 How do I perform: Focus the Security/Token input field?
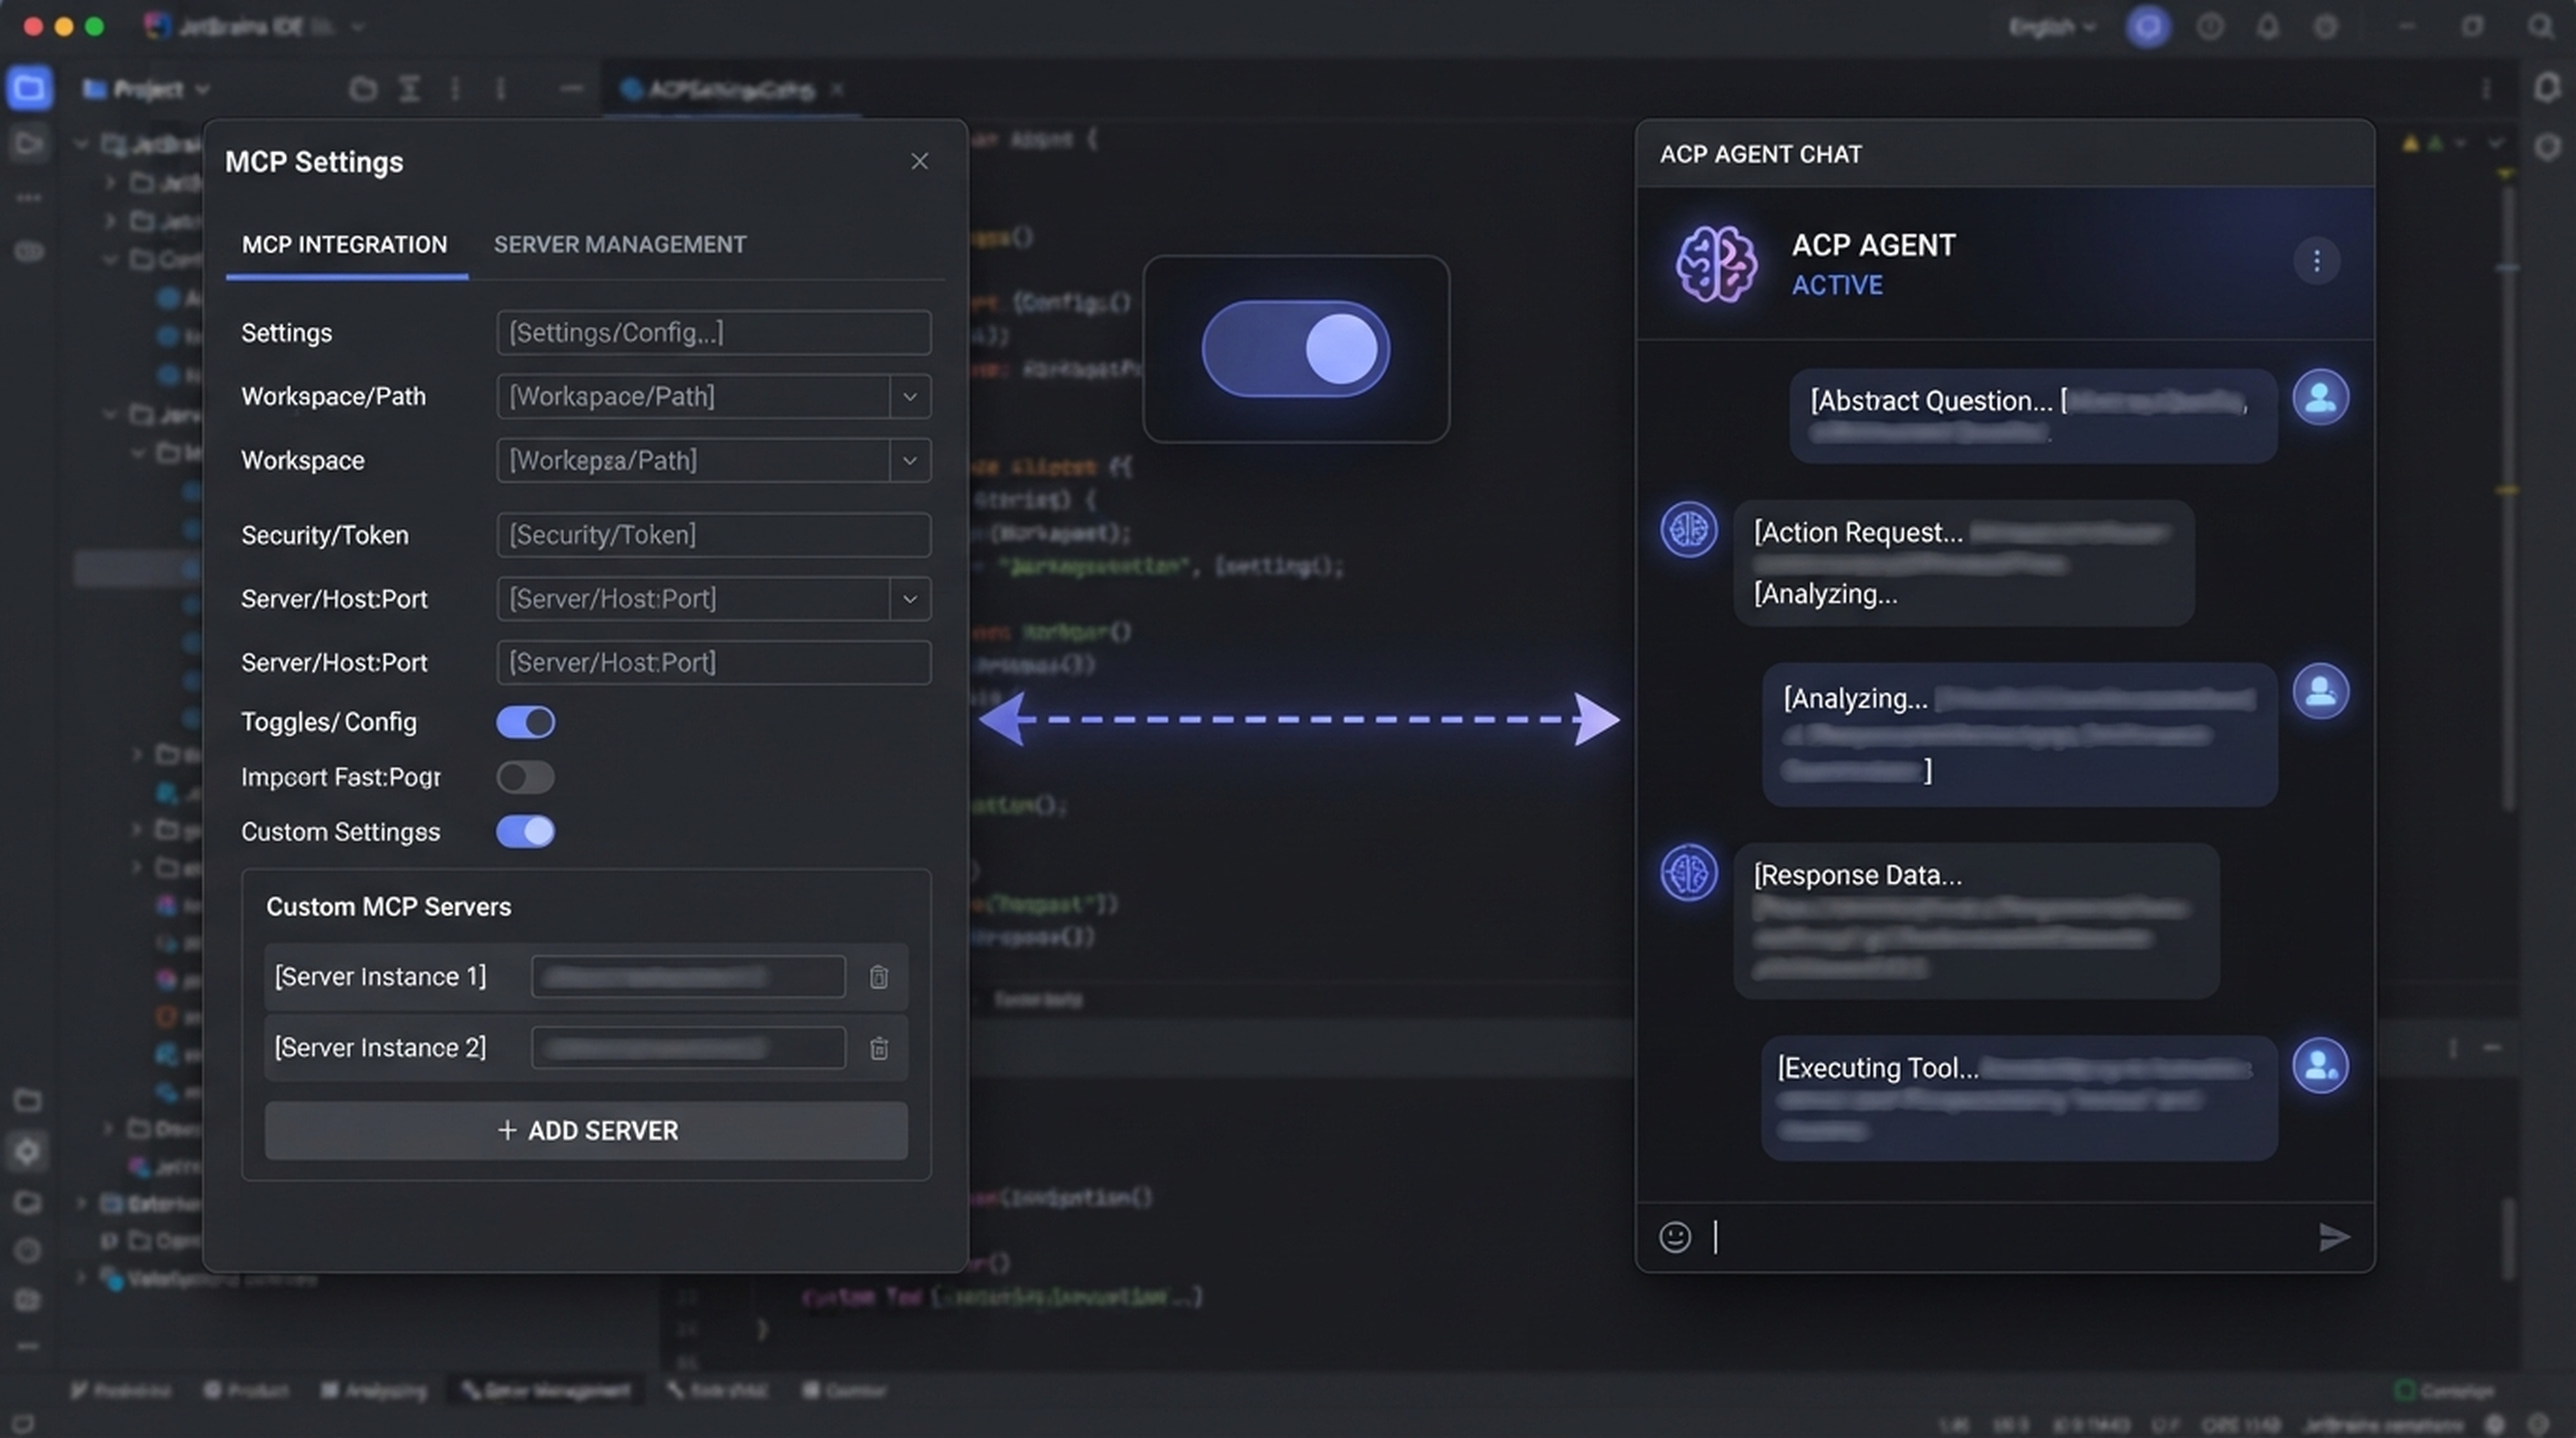point(713,534)
